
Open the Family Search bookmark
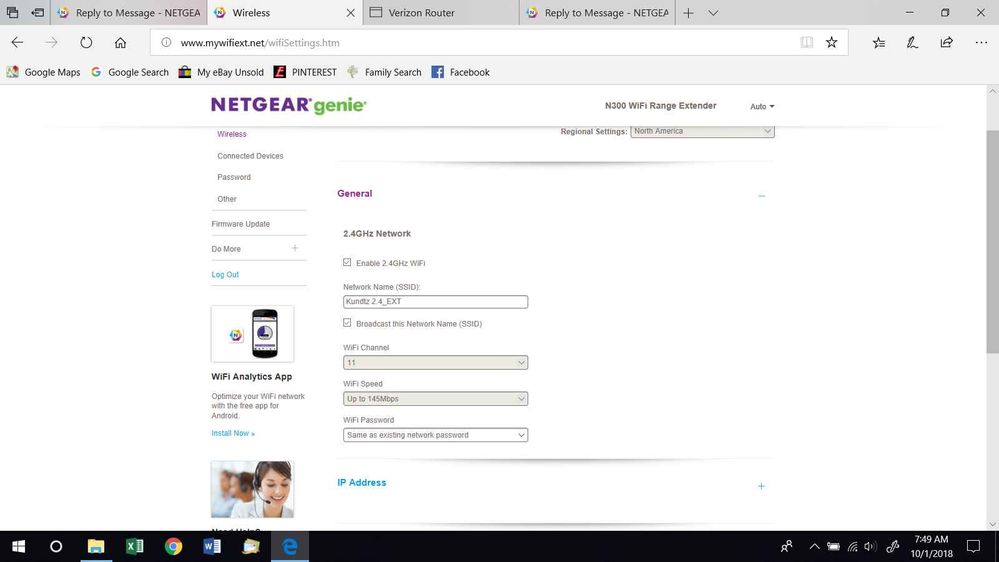pyautogui.click(x=384, y=72)
